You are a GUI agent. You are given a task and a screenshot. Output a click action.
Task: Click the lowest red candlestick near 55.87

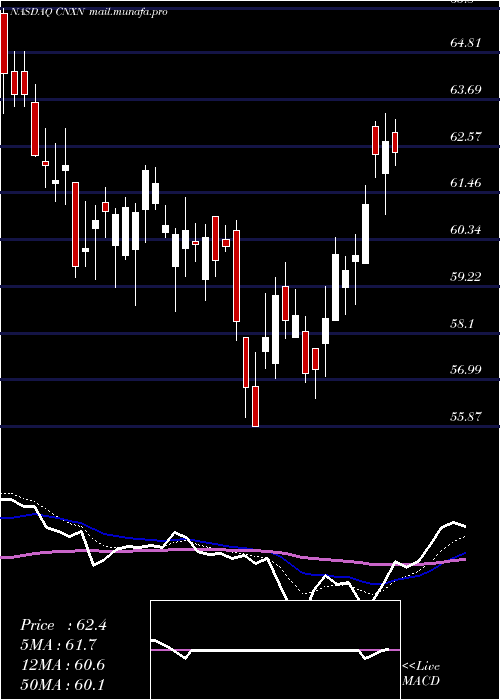[x=255, y=406]
